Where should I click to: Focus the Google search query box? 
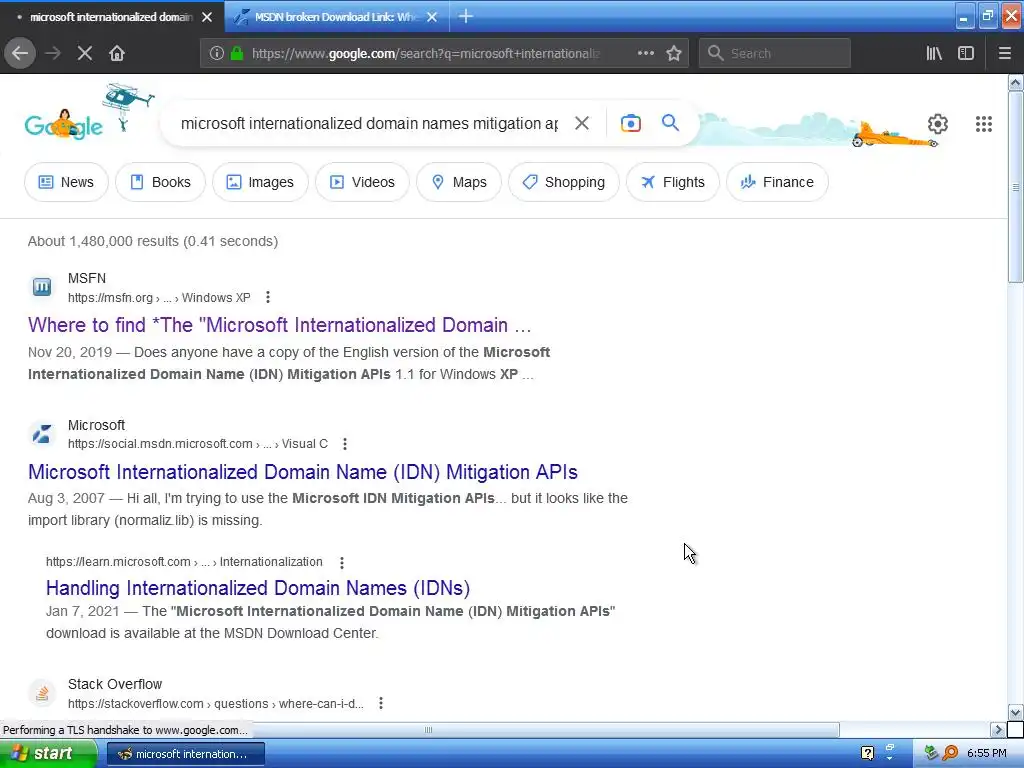(369, 123)
